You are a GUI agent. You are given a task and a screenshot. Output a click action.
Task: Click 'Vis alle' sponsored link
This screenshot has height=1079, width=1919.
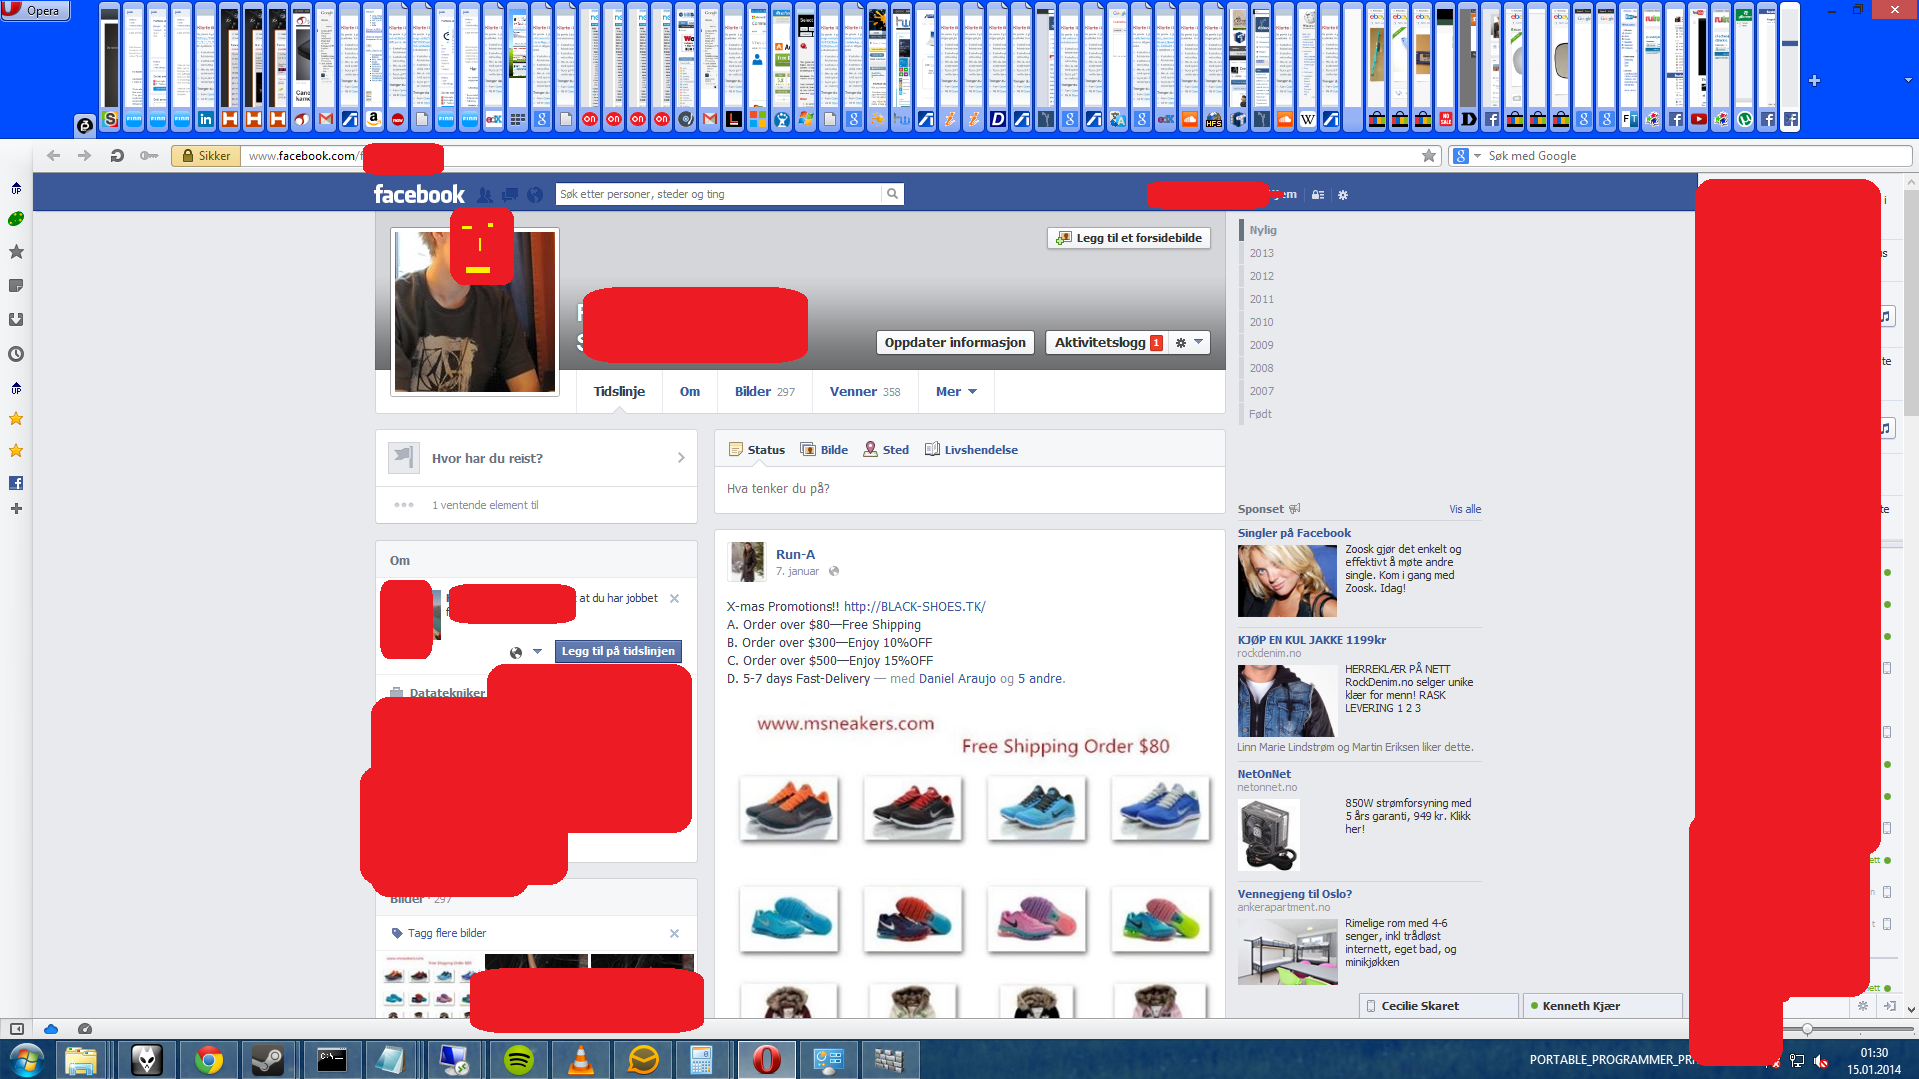click(1465, 509)
